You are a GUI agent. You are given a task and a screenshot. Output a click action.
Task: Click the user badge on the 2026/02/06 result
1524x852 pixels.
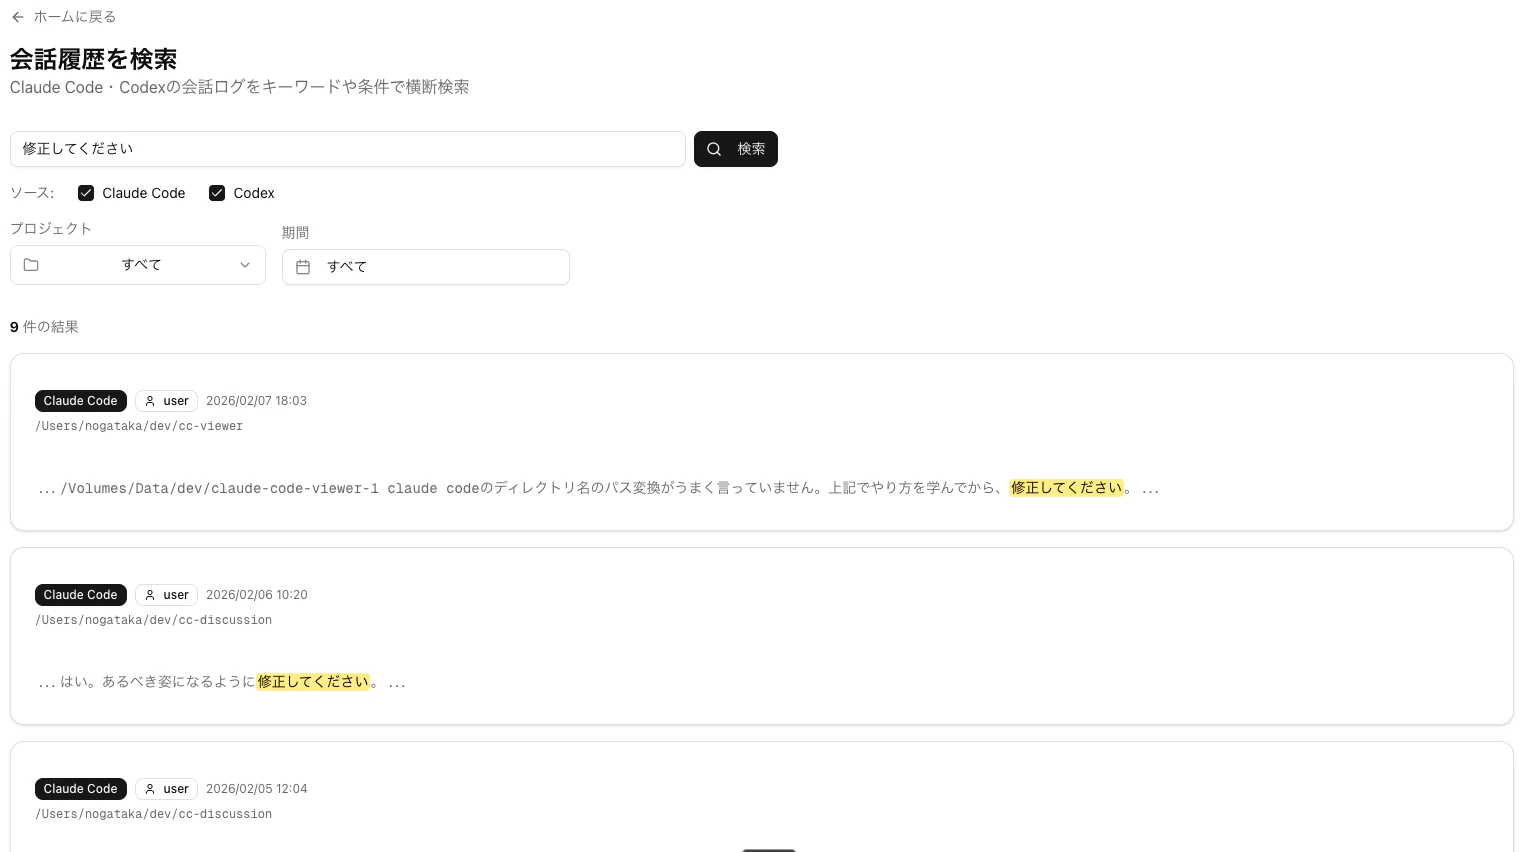pyautogui.click(x=167, y=595)
